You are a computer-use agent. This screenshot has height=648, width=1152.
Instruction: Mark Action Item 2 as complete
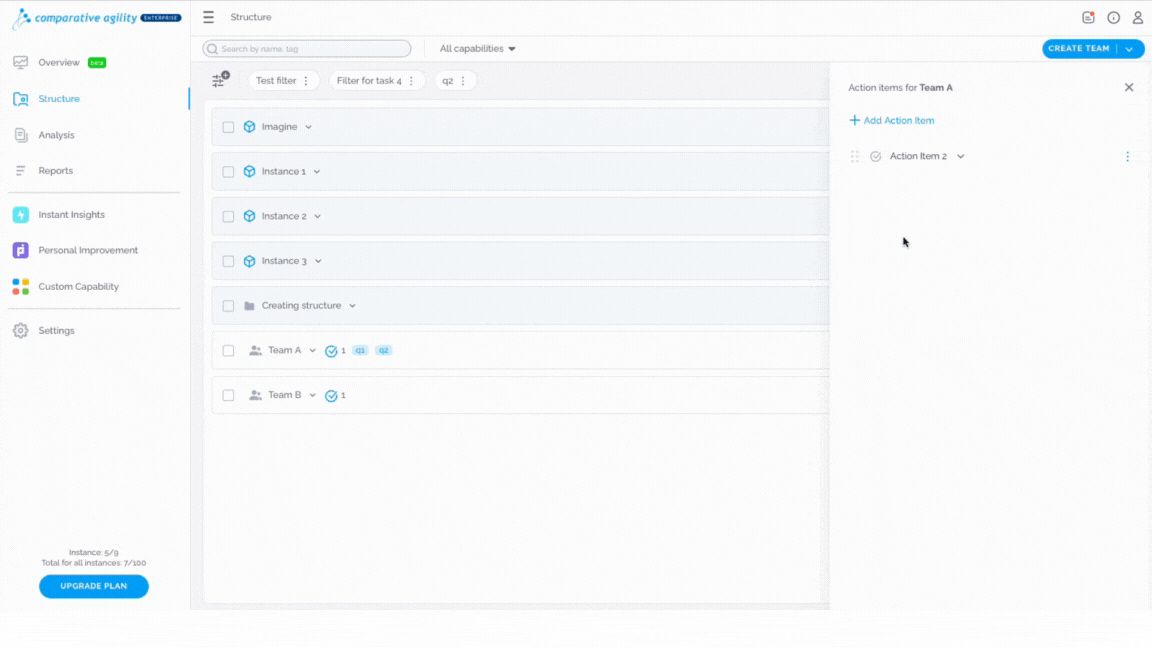[x=876, y=156]
